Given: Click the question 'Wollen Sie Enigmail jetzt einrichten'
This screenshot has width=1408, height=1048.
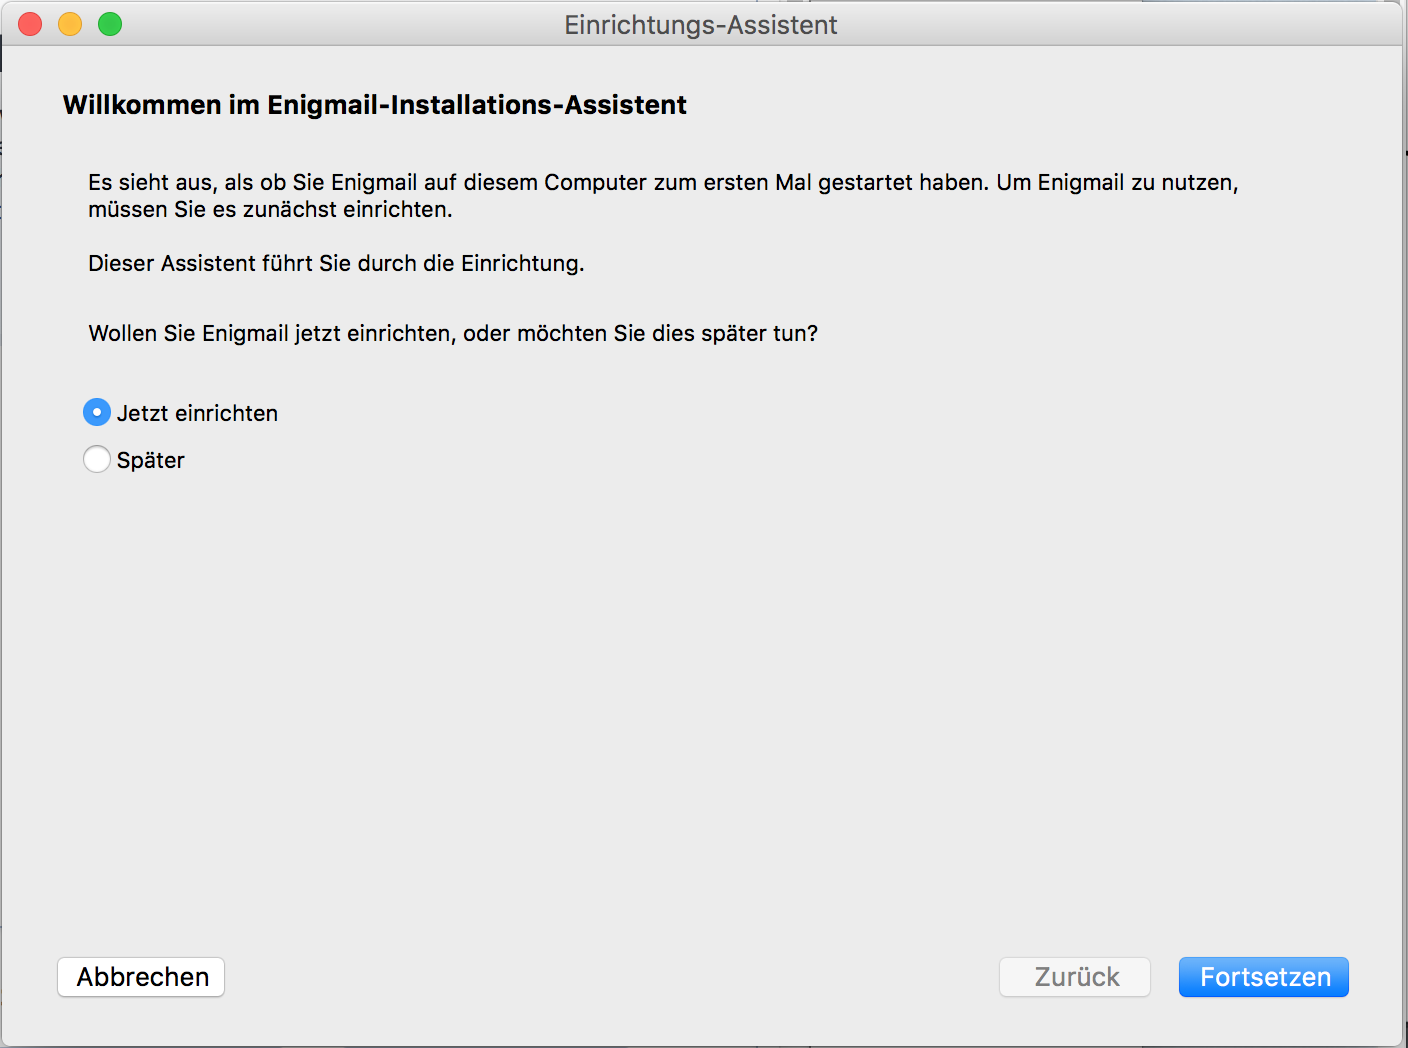Looking at the screenshot, I should [x=452, y=333].
